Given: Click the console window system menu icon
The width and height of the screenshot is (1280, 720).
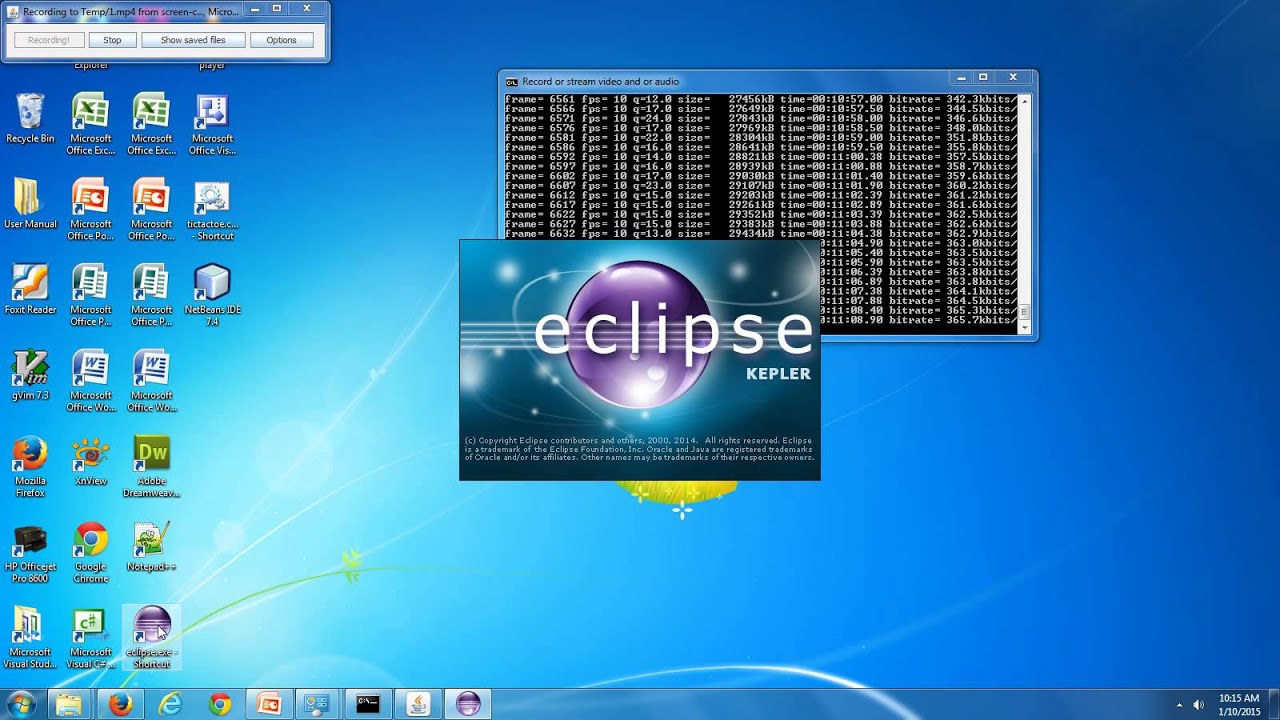Looking at the screenshot, I should (512, 82).
